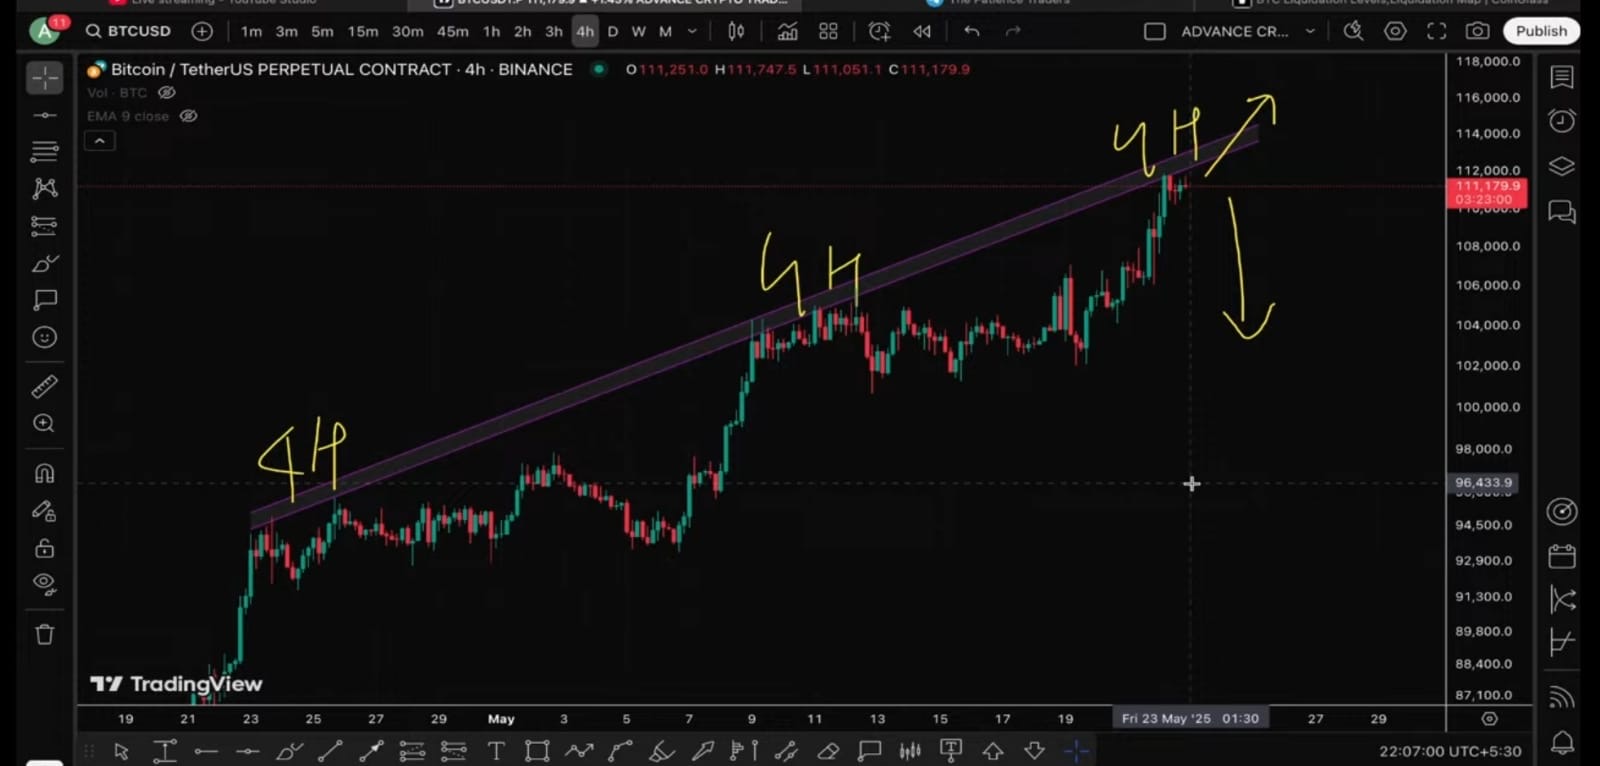1600x766 pixels.
Task: Select the 1h timeframe
Action: pos(491,31)
